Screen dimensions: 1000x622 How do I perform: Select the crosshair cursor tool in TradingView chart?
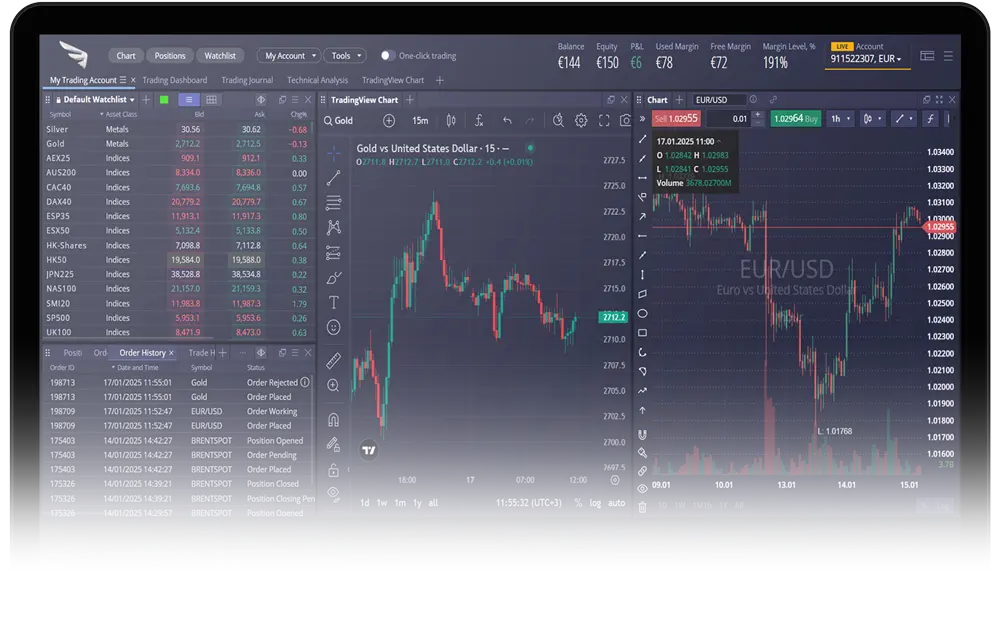(x=334, y=153)
